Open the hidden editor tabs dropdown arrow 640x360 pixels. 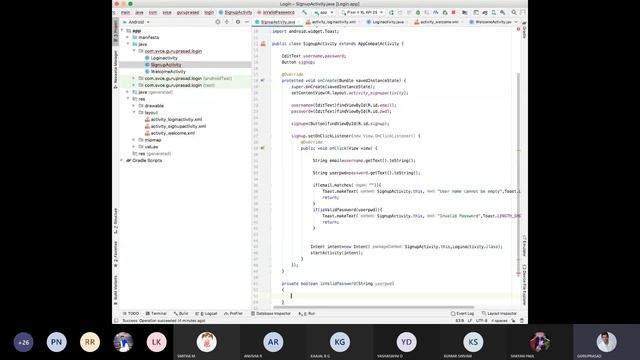point(516,22)
